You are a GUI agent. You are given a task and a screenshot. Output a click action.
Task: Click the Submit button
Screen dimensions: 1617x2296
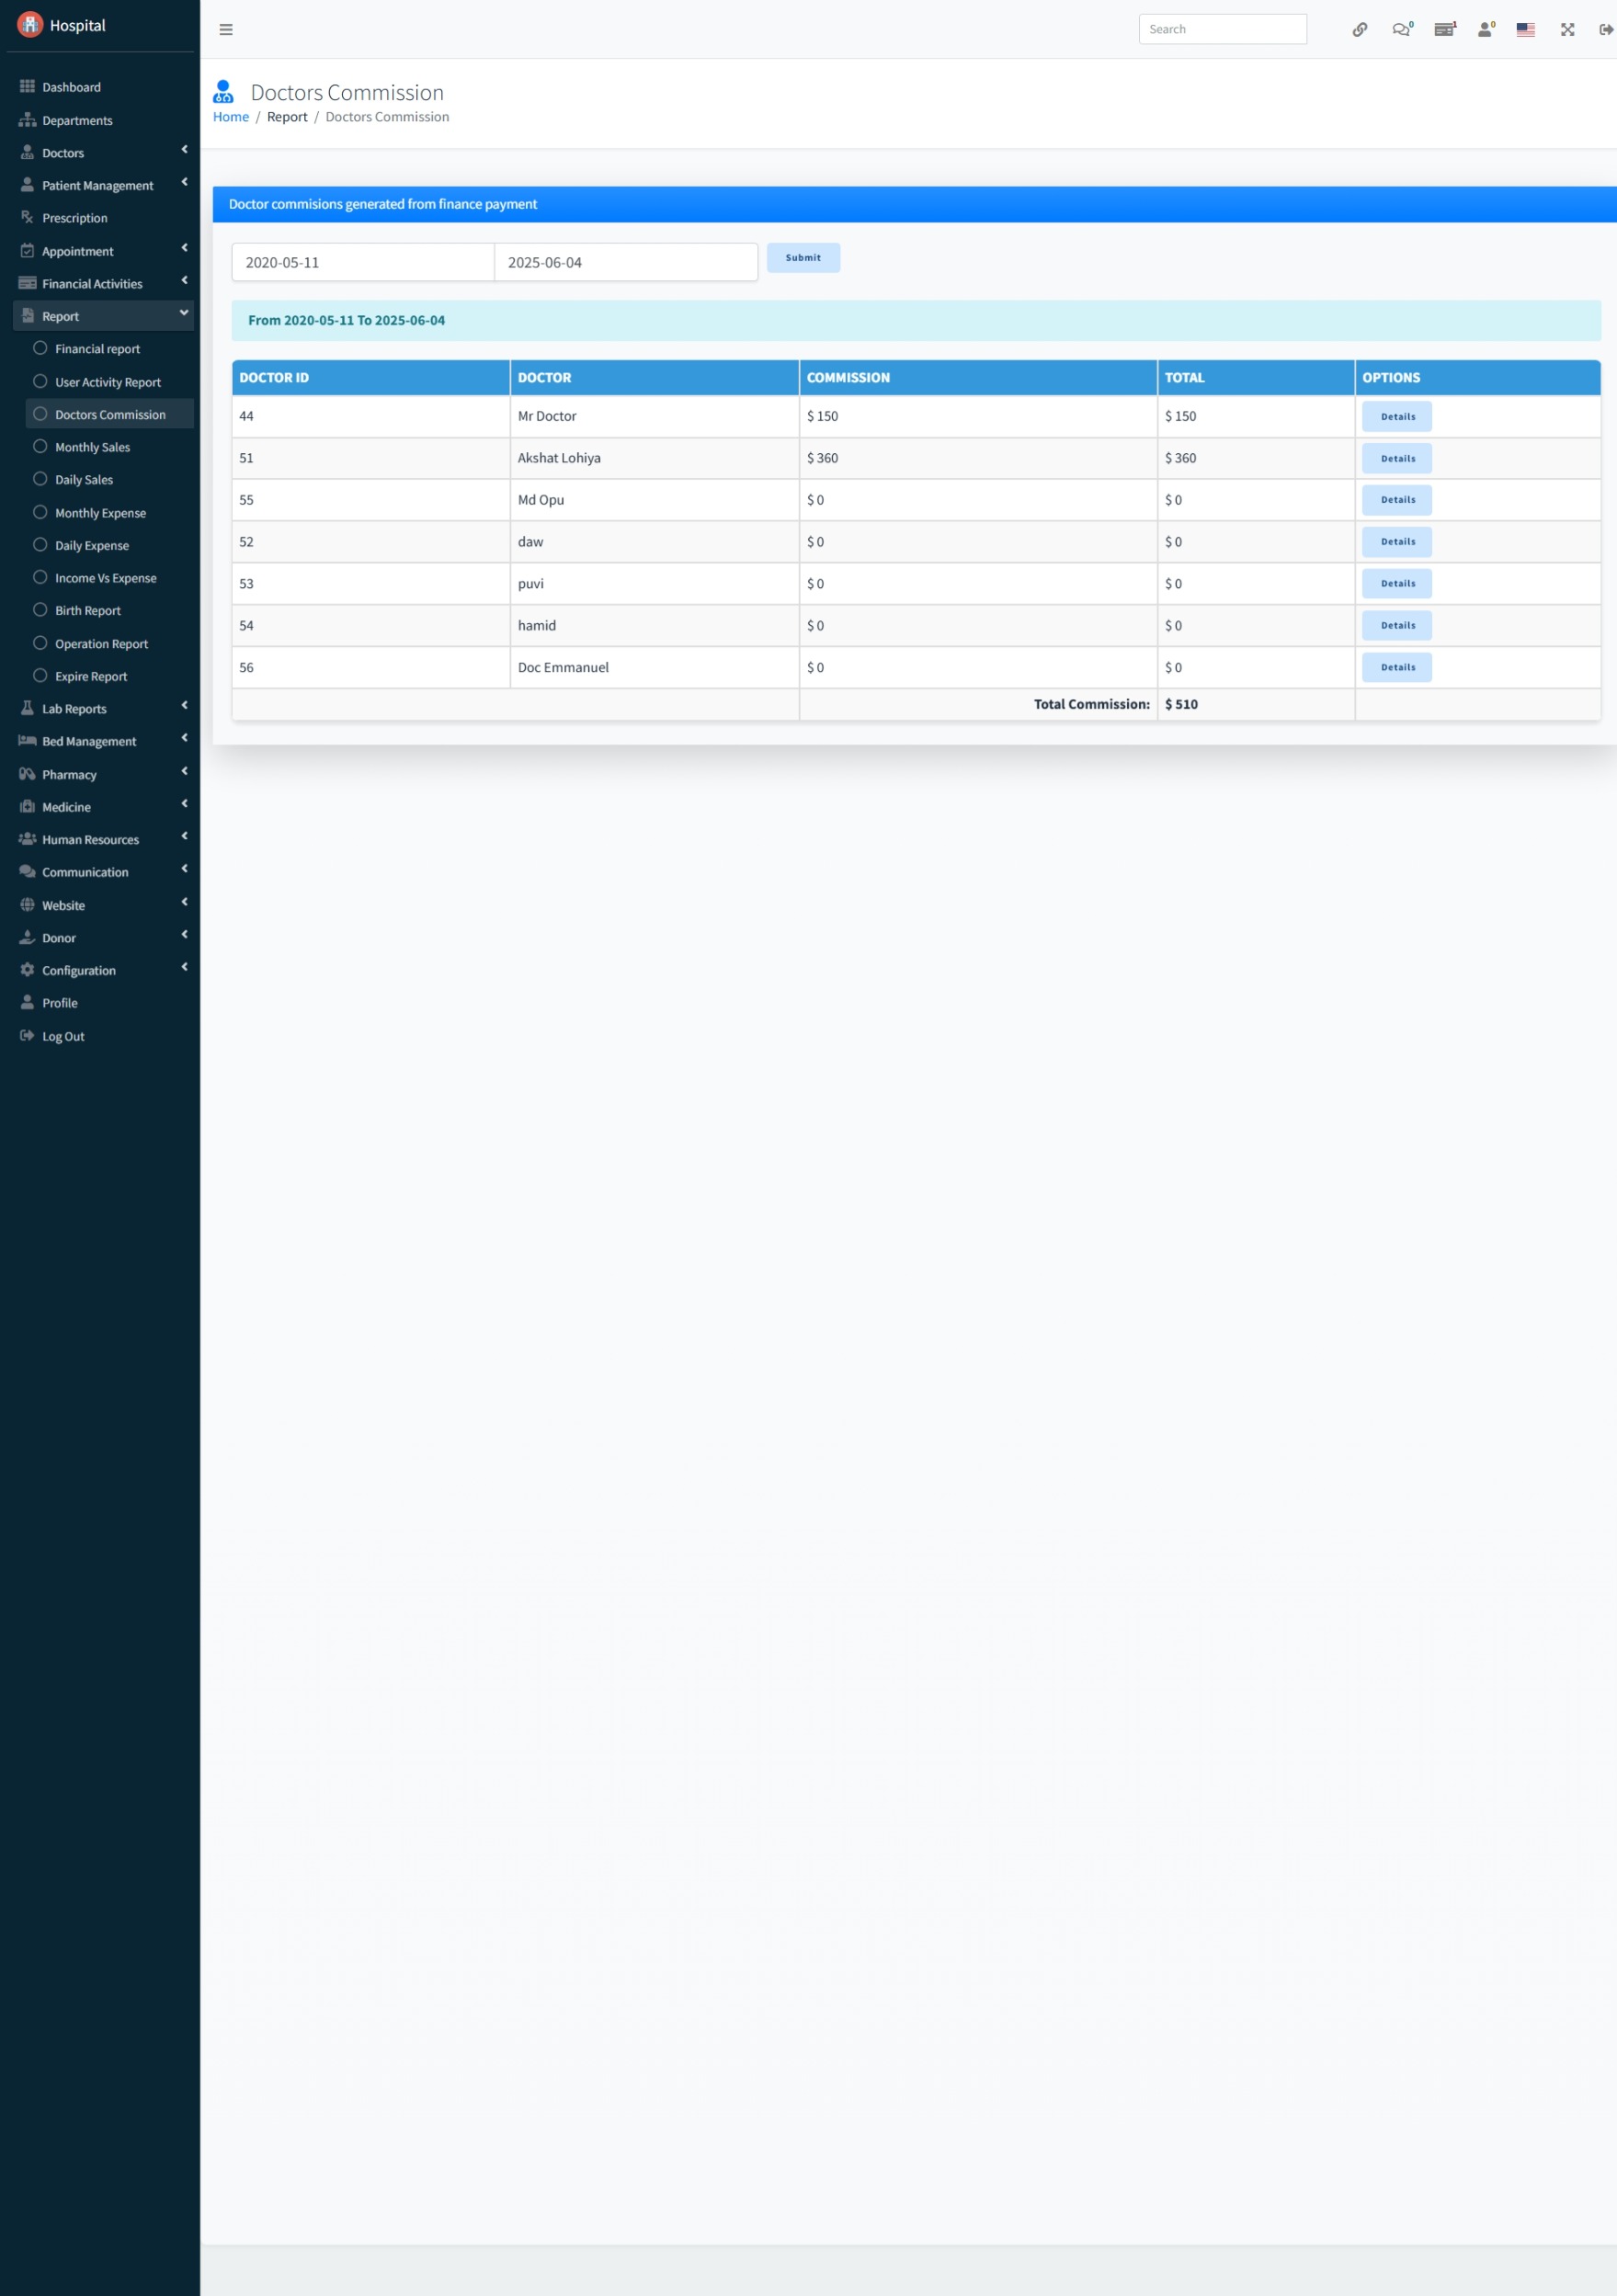tap(803, 258)
